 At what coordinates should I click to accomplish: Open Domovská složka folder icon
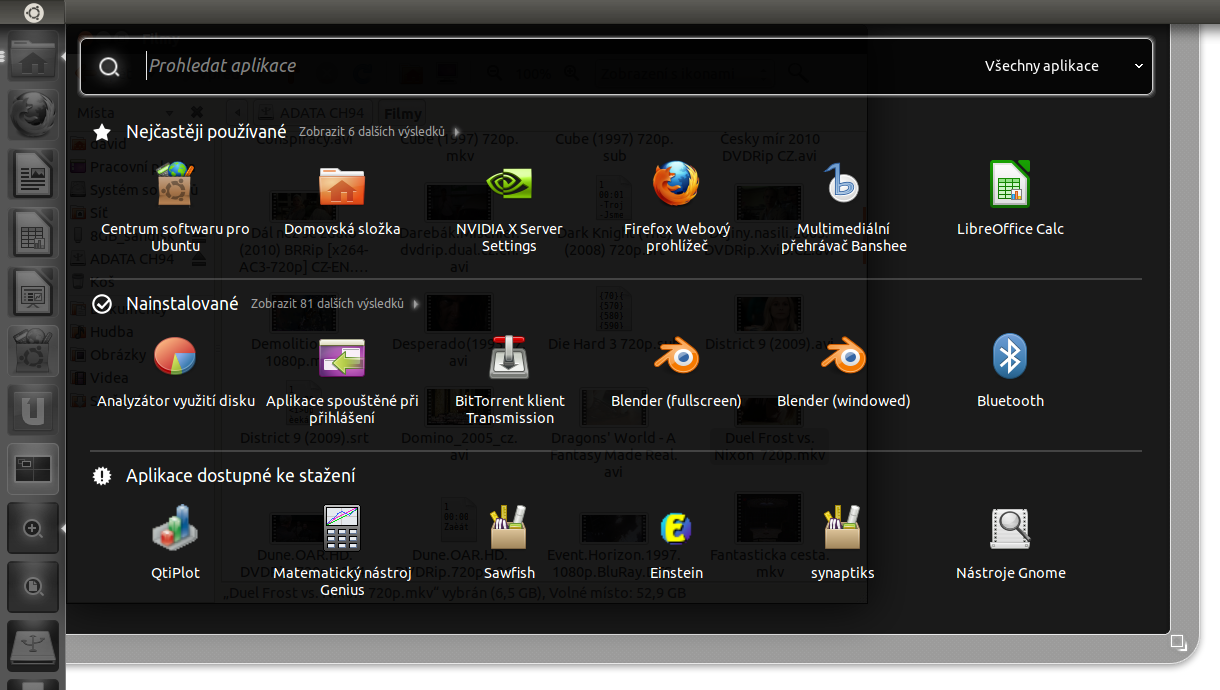342,200
